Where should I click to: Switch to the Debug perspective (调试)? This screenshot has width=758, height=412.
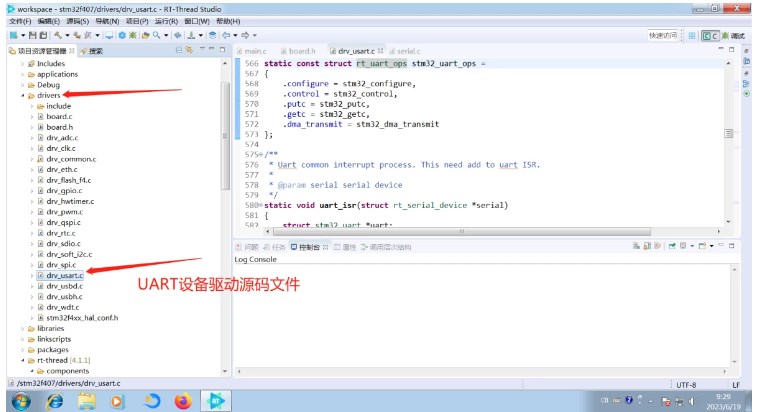point(733,36)
